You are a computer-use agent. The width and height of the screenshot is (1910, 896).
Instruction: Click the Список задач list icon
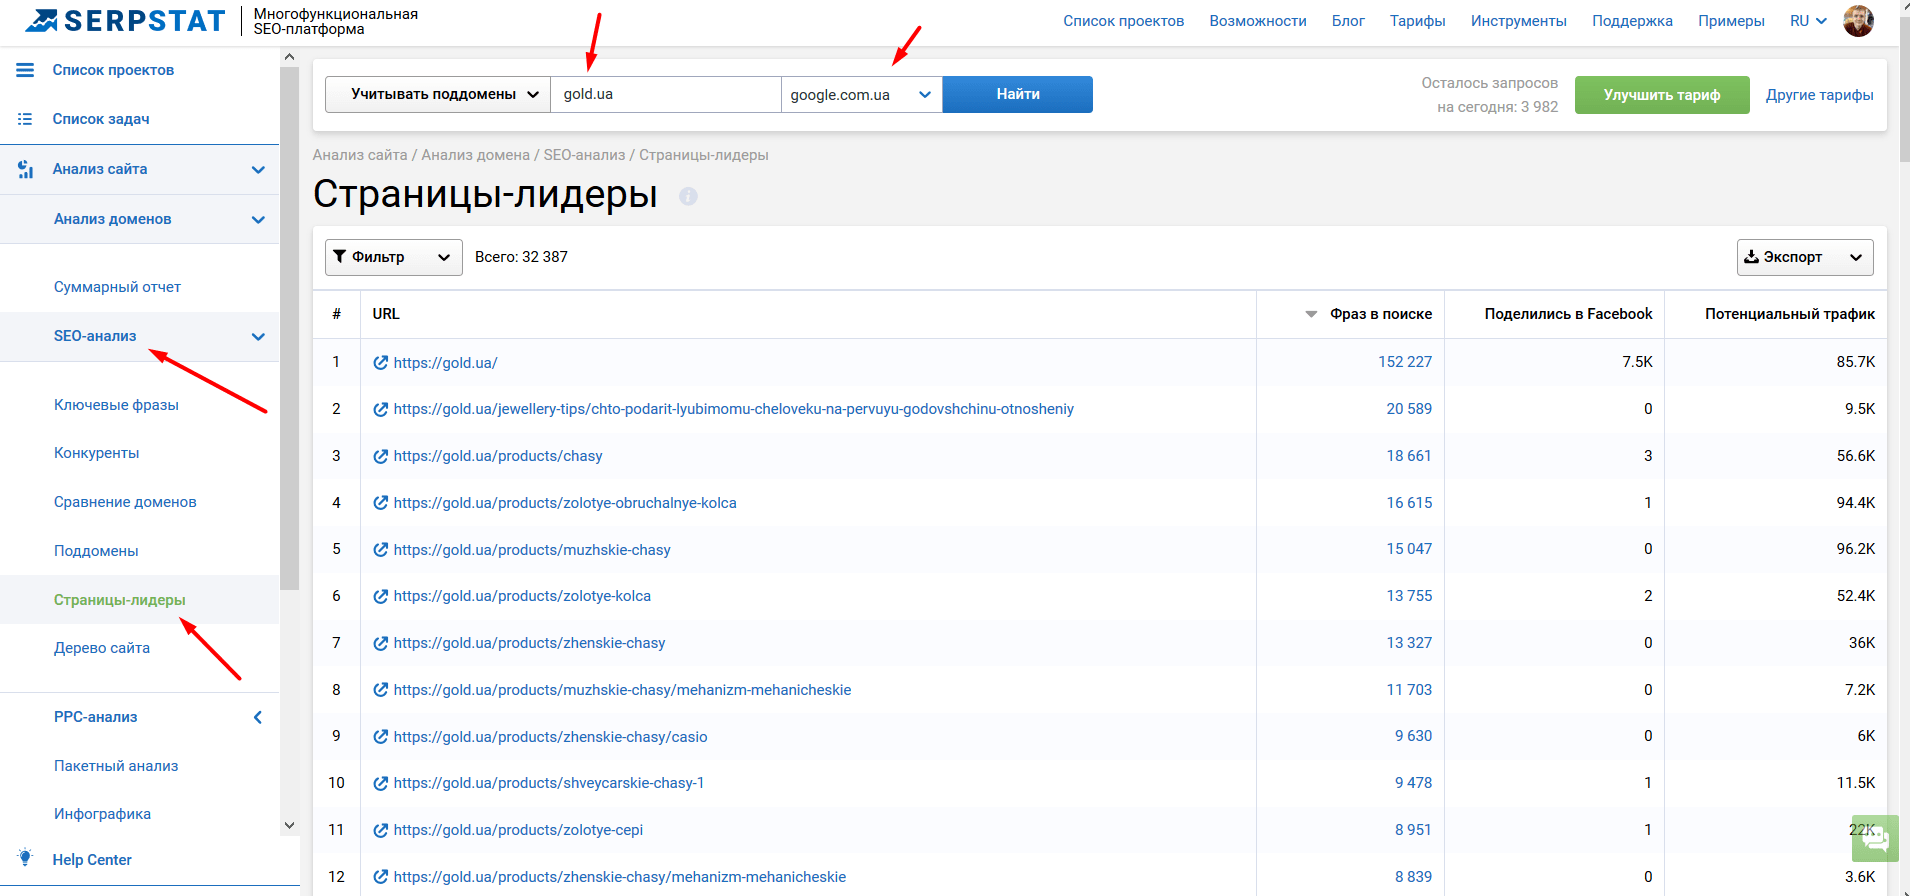point(25,119)
